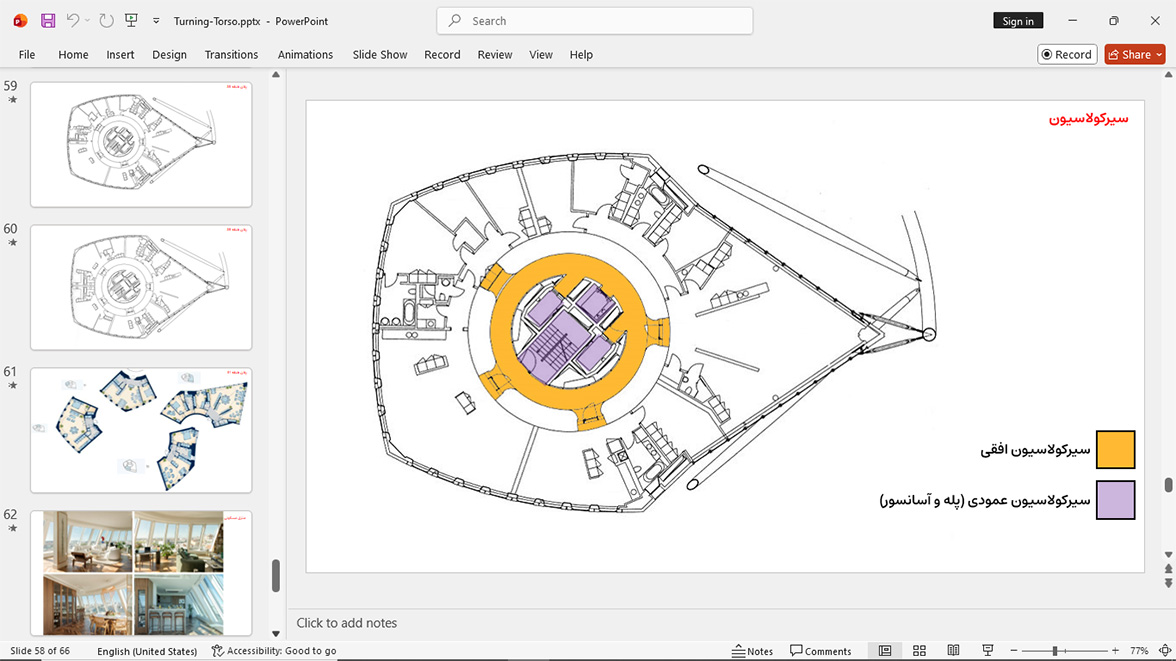Image resolution: width=1176 pixels, height=661 pixels.
Task: Click Accessibility: Good to go status
Action: click(274, 651)
